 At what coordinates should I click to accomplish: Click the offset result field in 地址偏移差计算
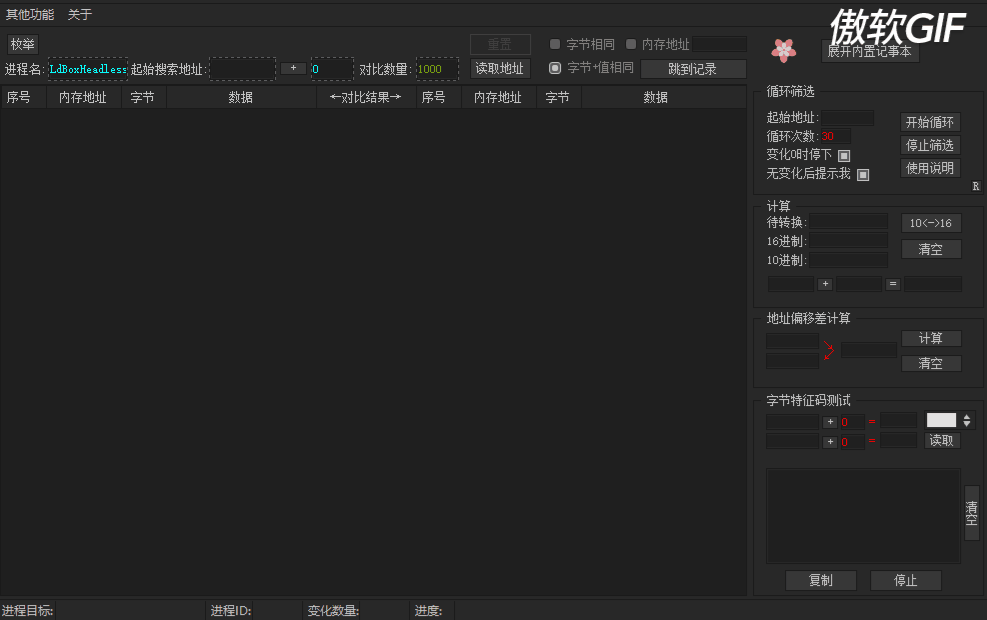pos(869,350)
